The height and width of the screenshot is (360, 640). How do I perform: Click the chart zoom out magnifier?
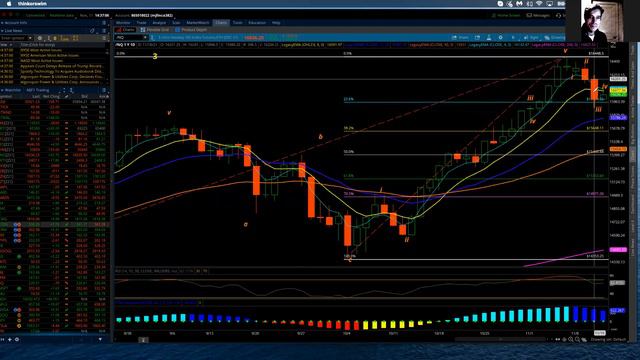[577, 339]
